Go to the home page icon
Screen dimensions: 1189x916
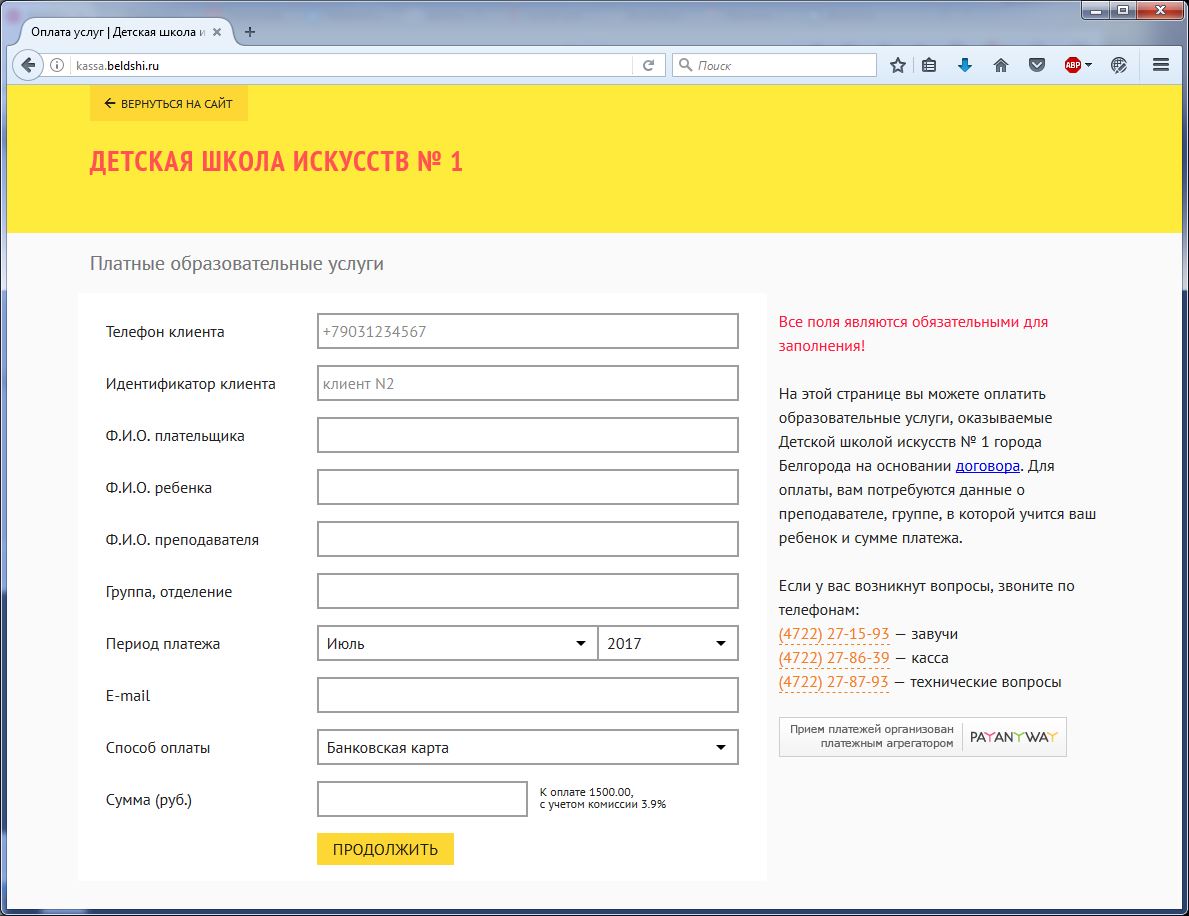pos(1001,65)
